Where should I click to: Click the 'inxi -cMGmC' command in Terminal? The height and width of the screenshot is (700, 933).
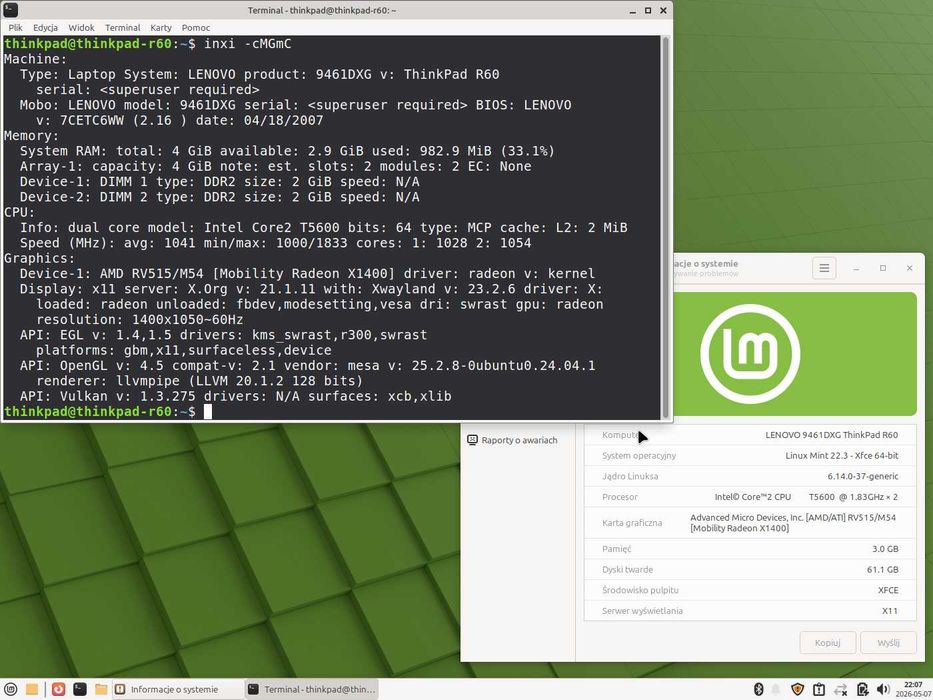pos(248,43)
